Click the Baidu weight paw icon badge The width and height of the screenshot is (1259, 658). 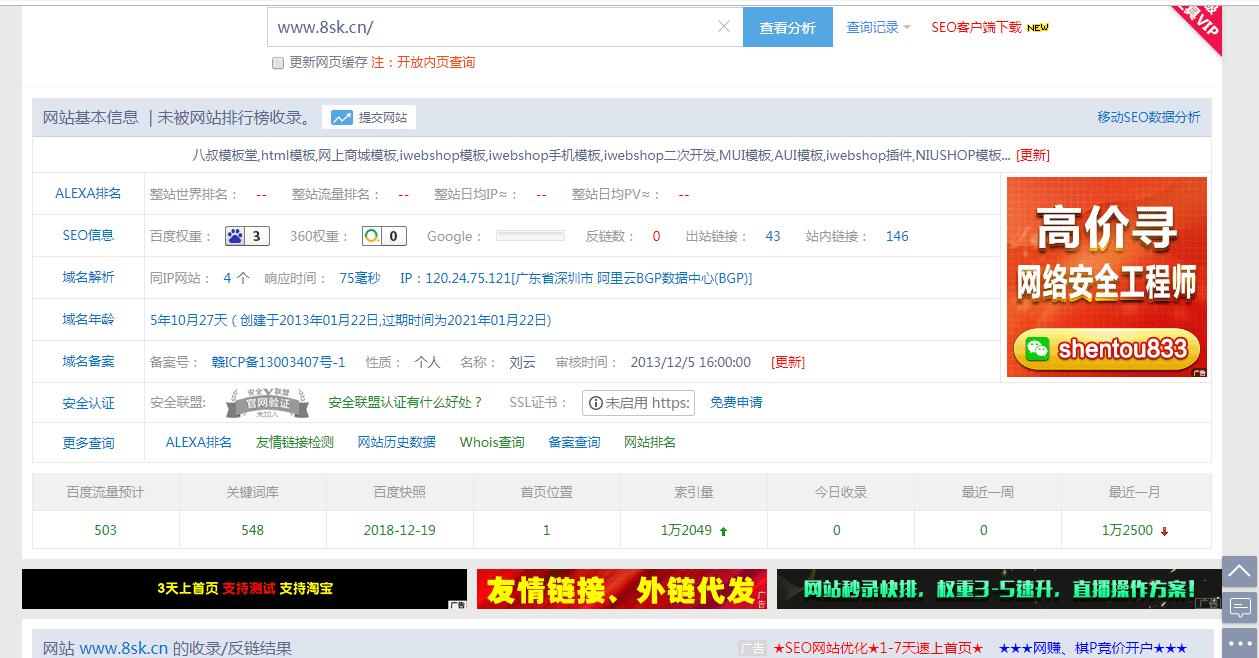[x=247, y=236]
